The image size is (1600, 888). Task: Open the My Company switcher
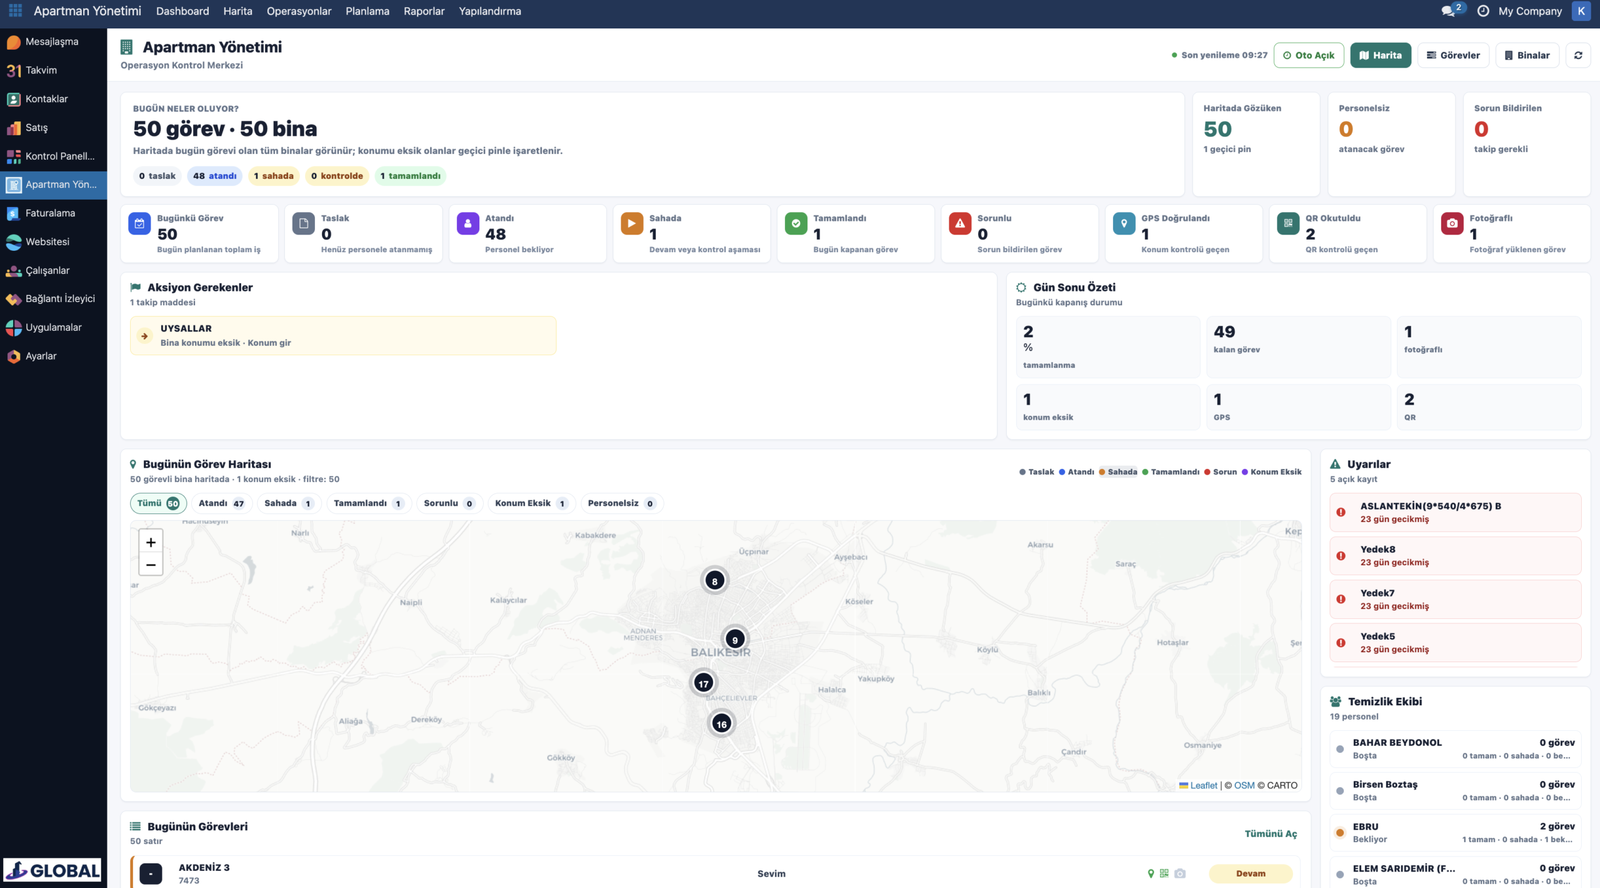tap(1530, 11)
